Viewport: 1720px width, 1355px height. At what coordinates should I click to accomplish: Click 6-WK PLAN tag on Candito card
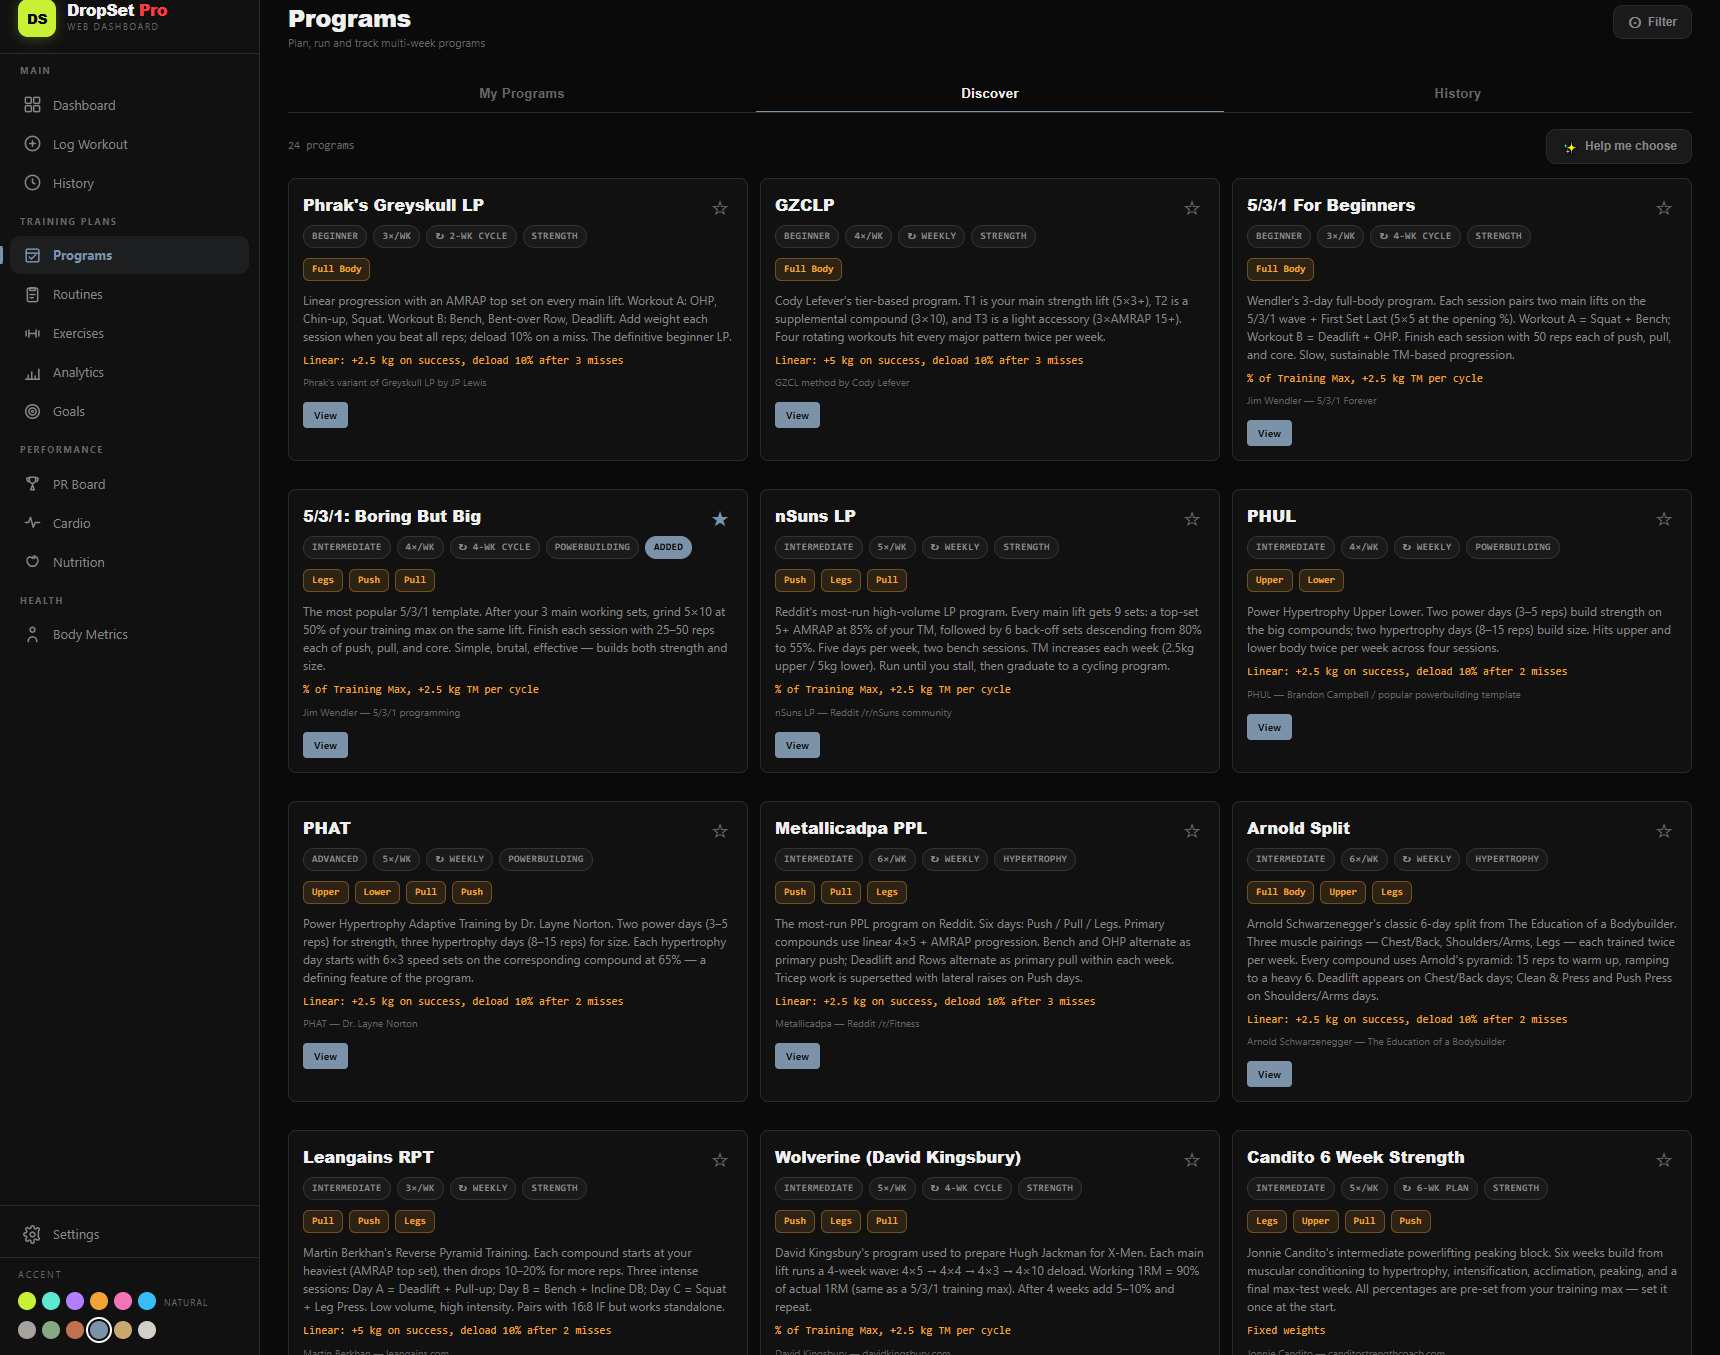(1435, 1188)
